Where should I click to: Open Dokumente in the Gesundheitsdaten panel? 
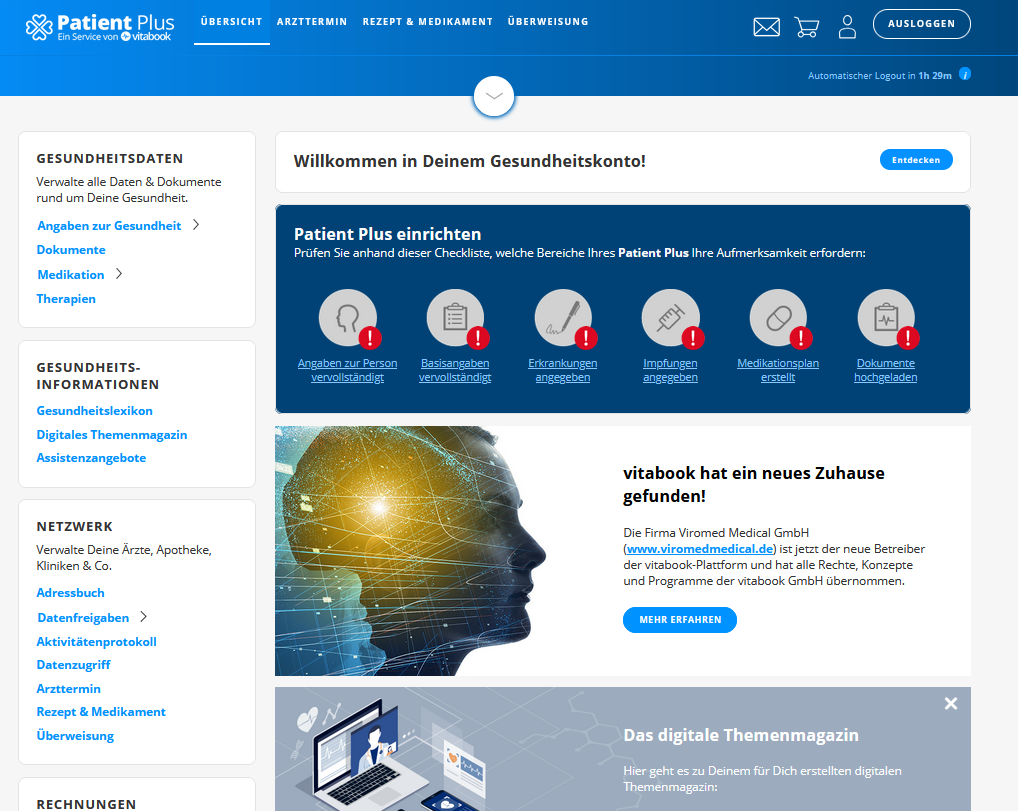point(71,249)
